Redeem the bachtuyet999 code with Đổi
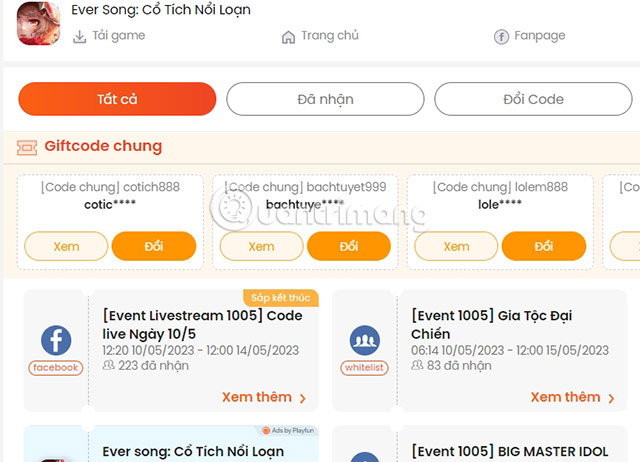640x462 pixels. click(348, 246)
